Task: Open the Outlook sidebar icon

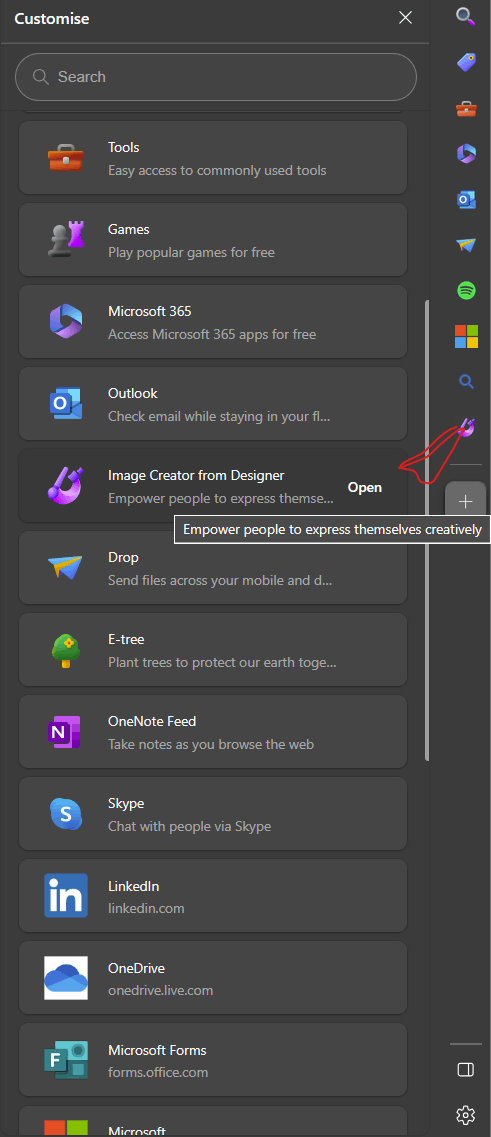Action: pos(466,199)
